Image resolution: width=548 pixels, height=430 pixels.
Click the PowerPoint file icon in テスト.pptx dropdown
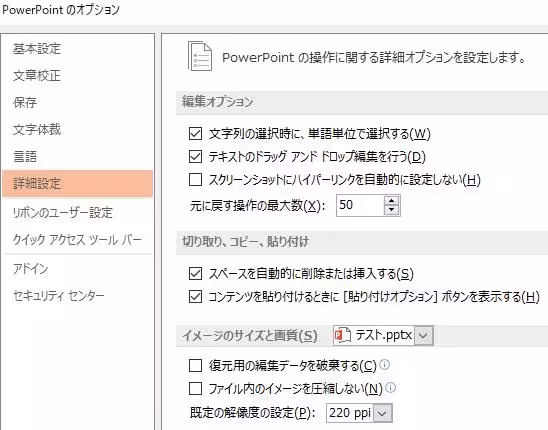tap(342, 336)
